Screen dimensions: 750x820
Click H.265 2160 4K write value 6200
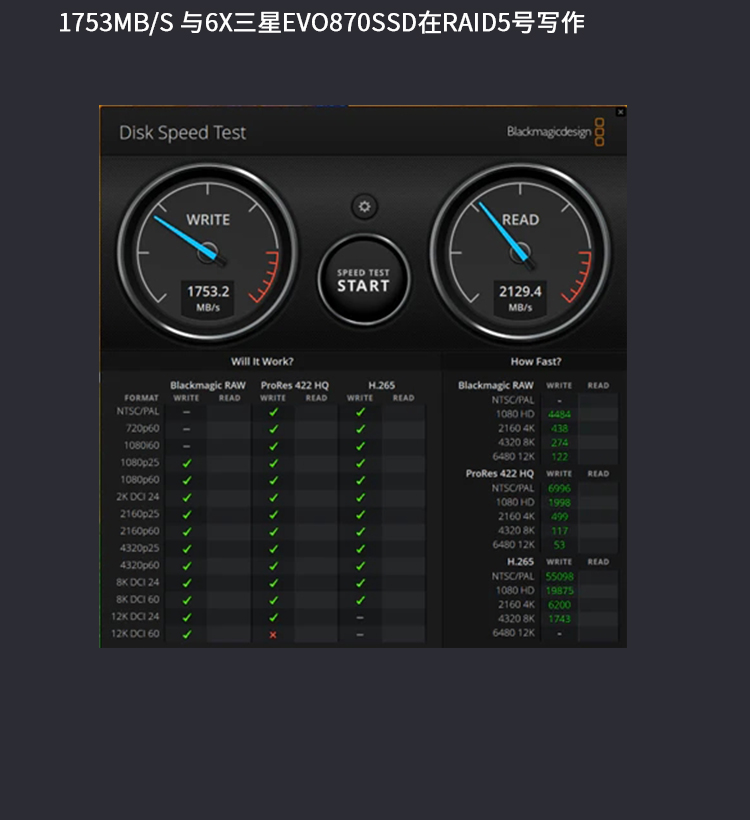click(559, 605)
